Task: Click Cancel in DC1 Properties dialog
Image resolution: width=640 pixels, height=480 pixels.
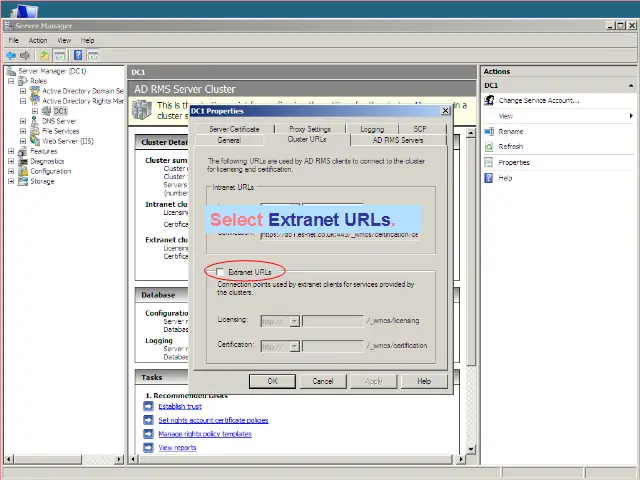Action: click(x=323, y=381)
